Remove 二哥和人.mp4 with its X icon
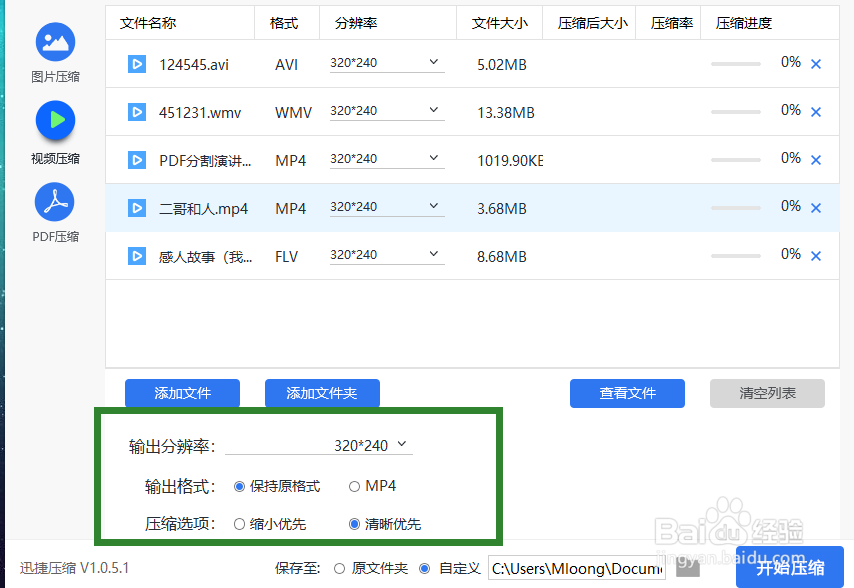Image resolution: width=854 pixels, height=588 pixels. coord(816,208)
